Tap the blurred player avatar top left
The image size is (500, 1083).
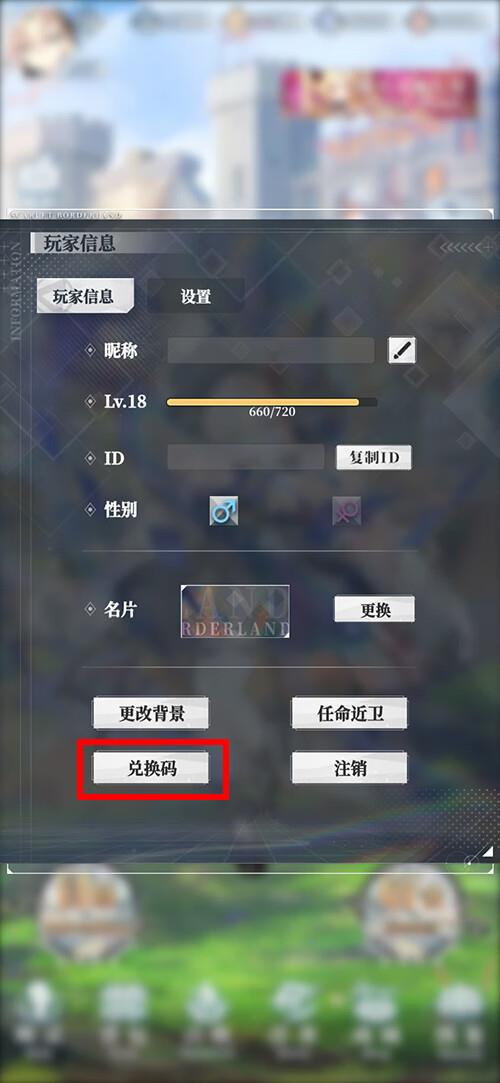(41, 41)
